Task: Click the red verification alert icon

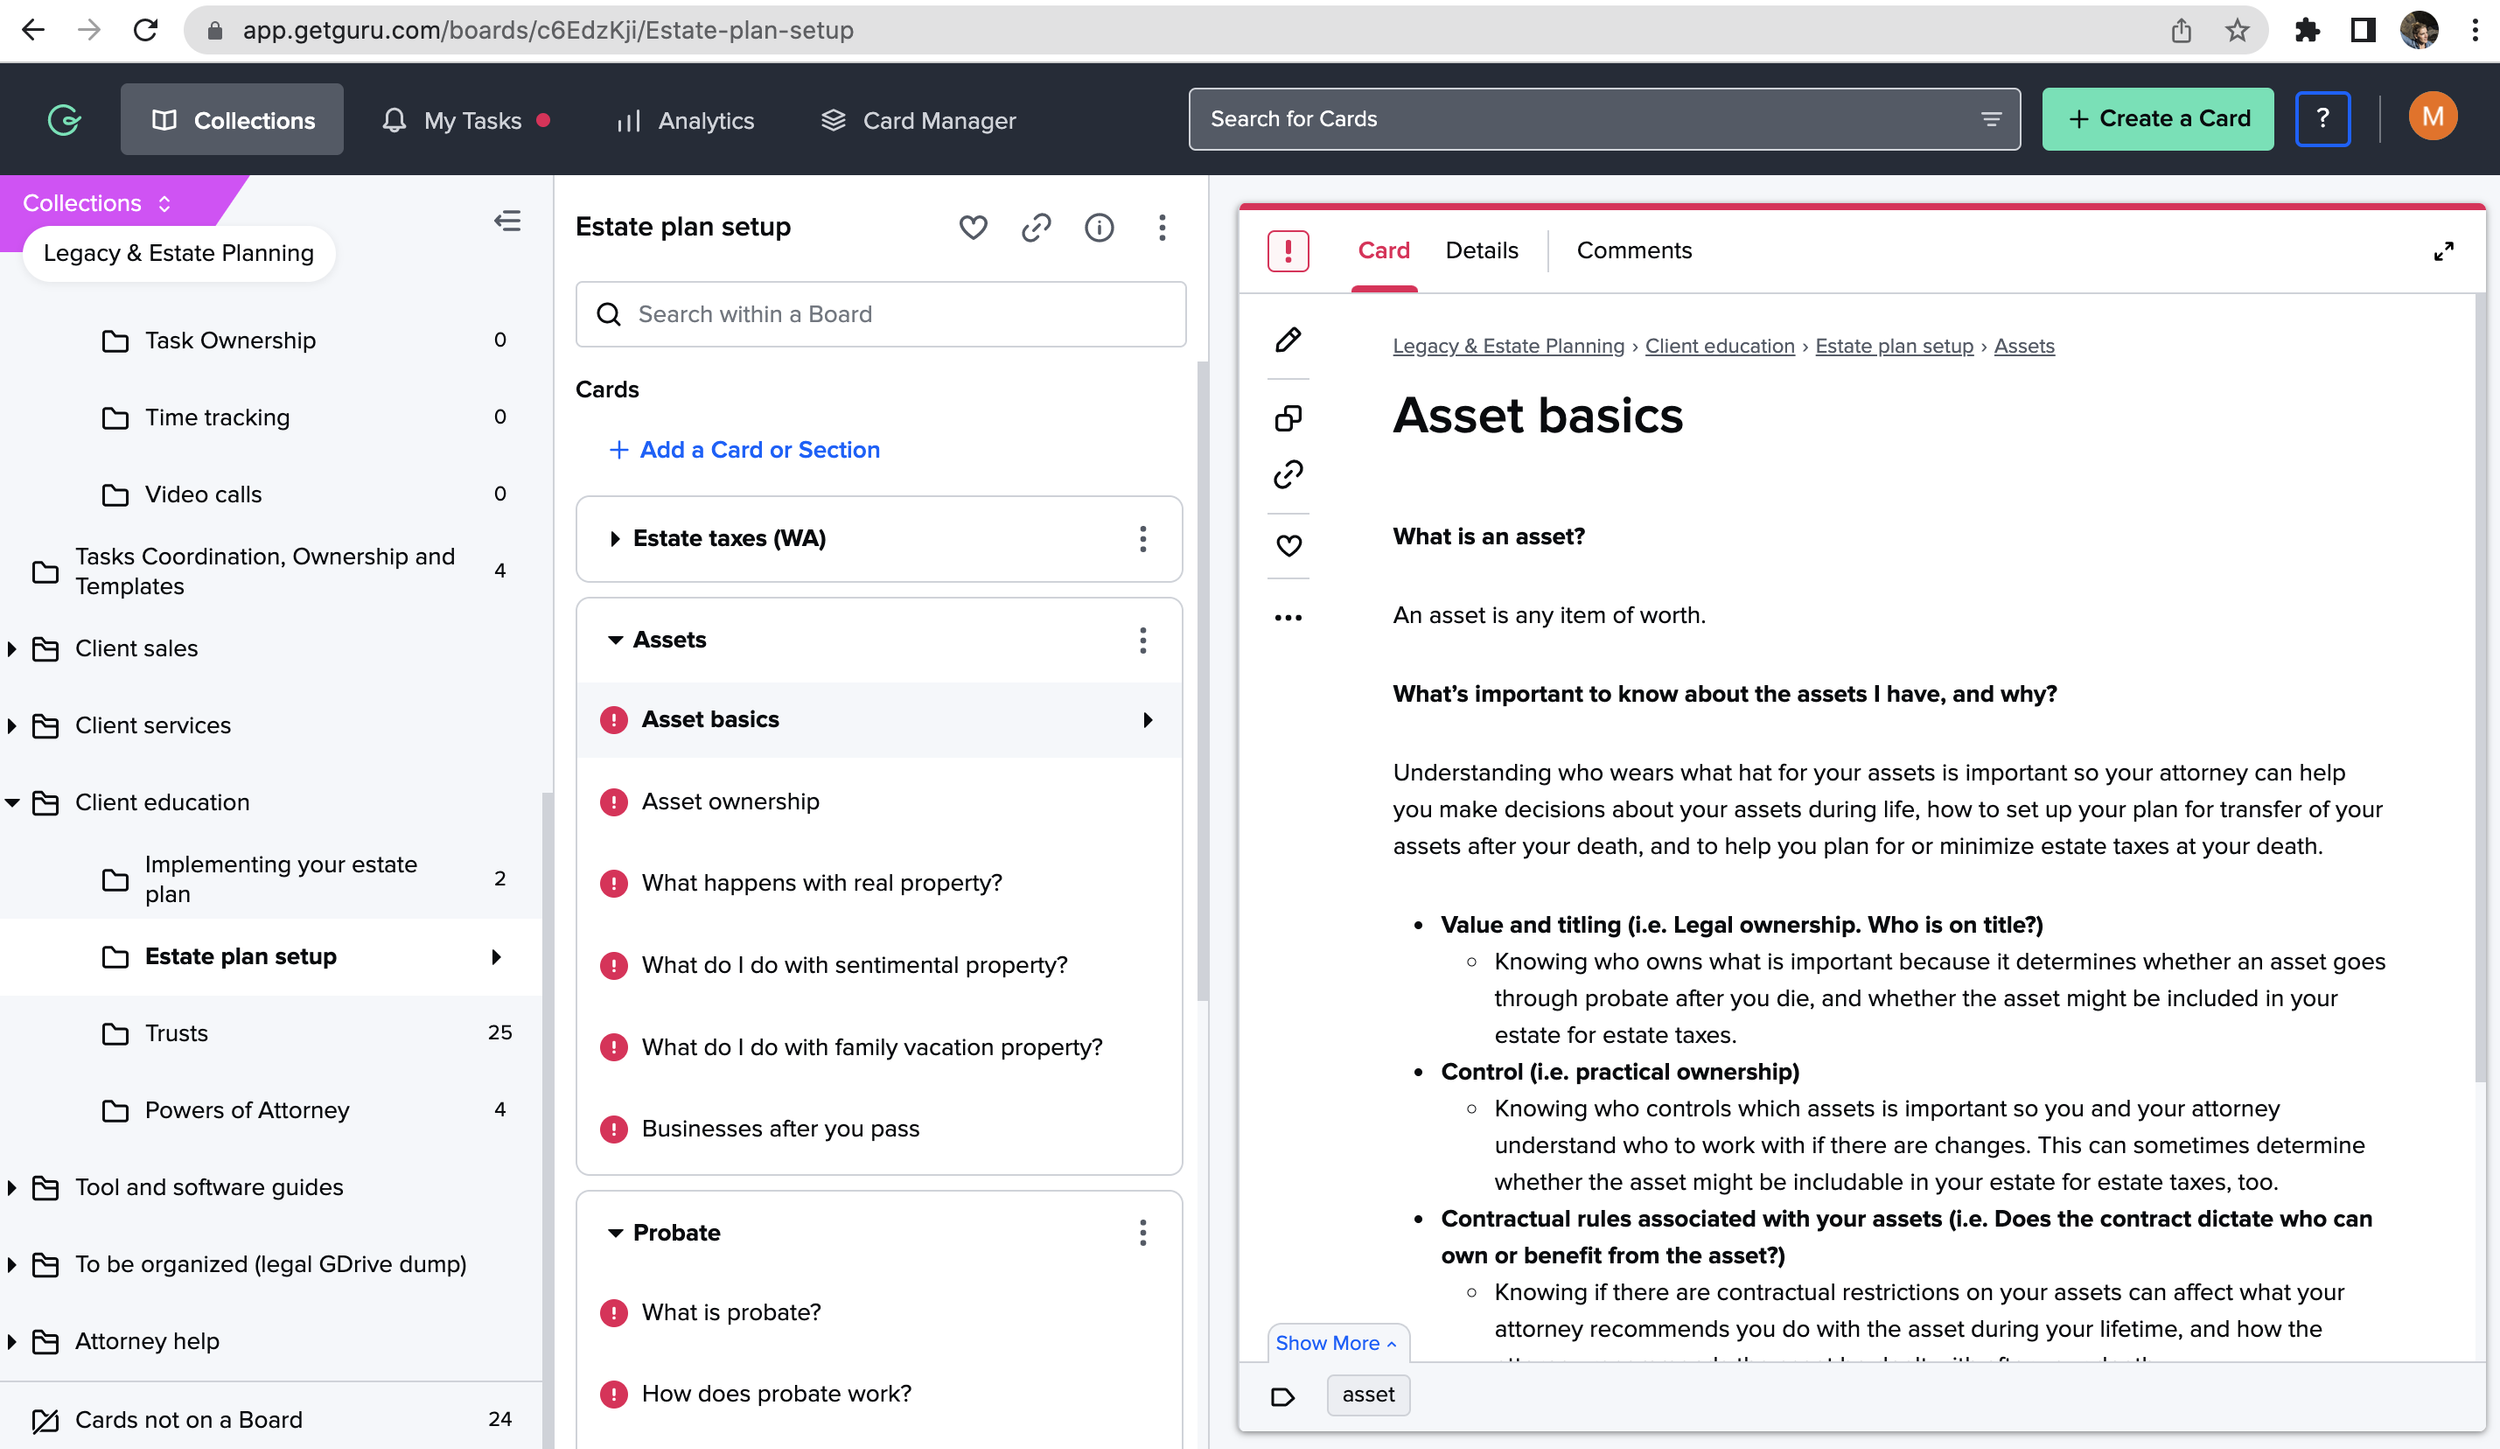Action: (x=1288, y=251)
